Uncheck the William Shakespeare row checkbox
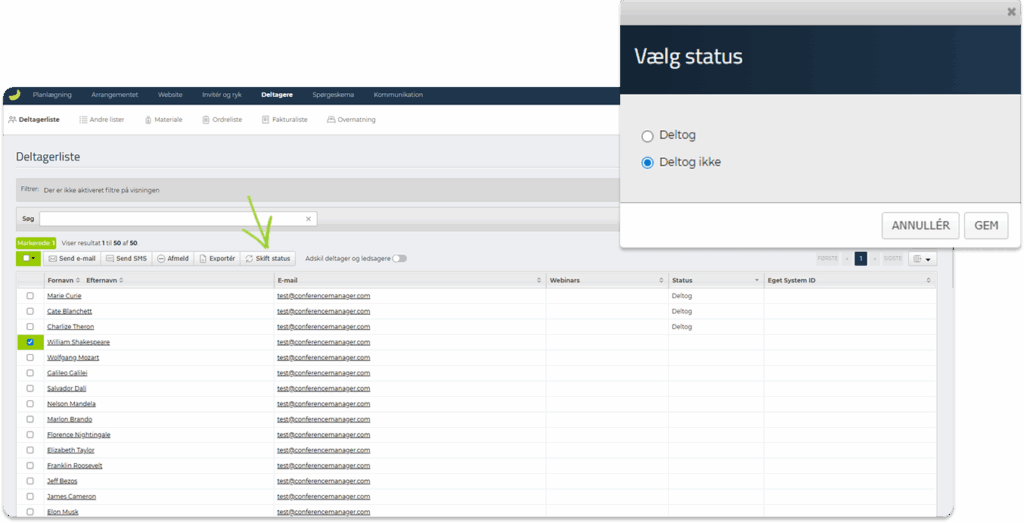1024x523 pixels. coord(30,342)
